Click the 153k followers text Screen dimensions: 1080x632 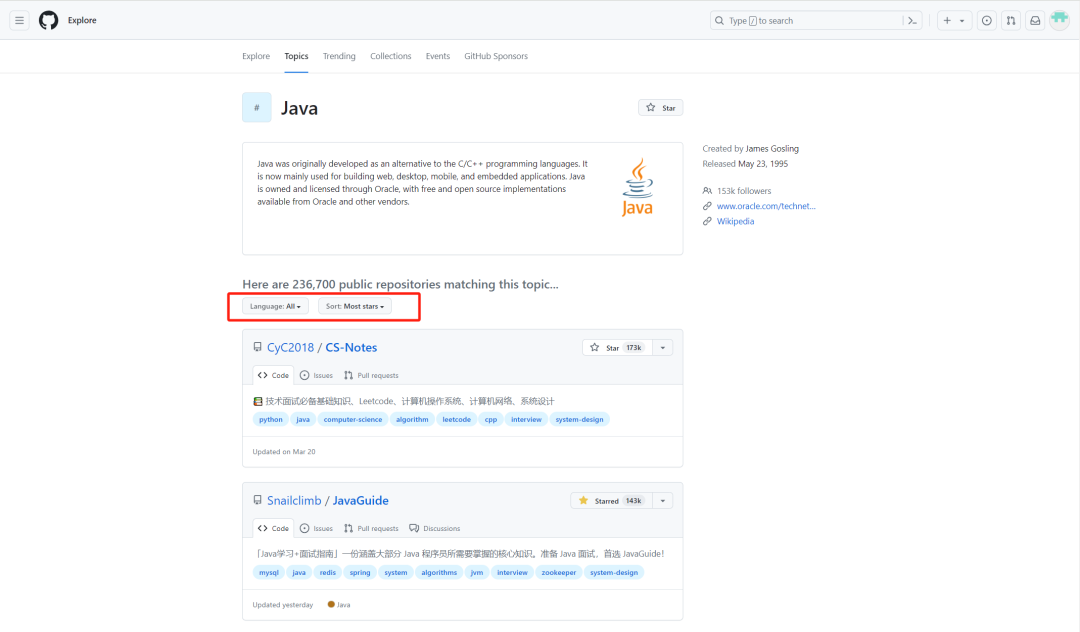pos(744,191)
